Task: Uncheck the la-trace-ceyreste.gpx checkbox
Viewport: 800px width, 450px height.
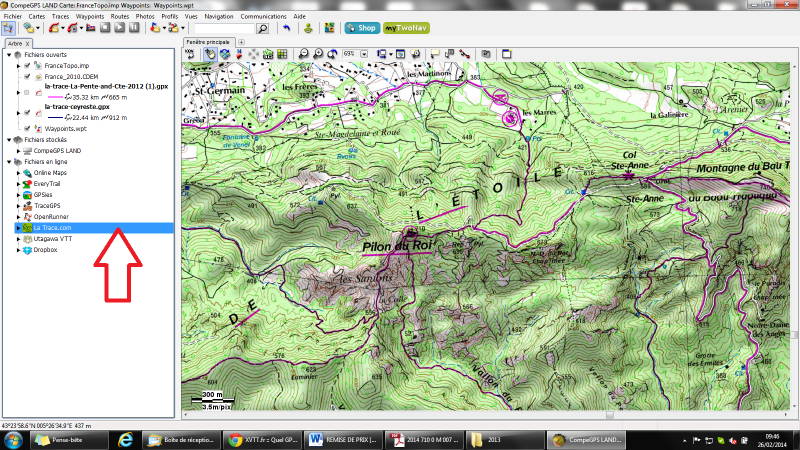Action: click(27, 113)
